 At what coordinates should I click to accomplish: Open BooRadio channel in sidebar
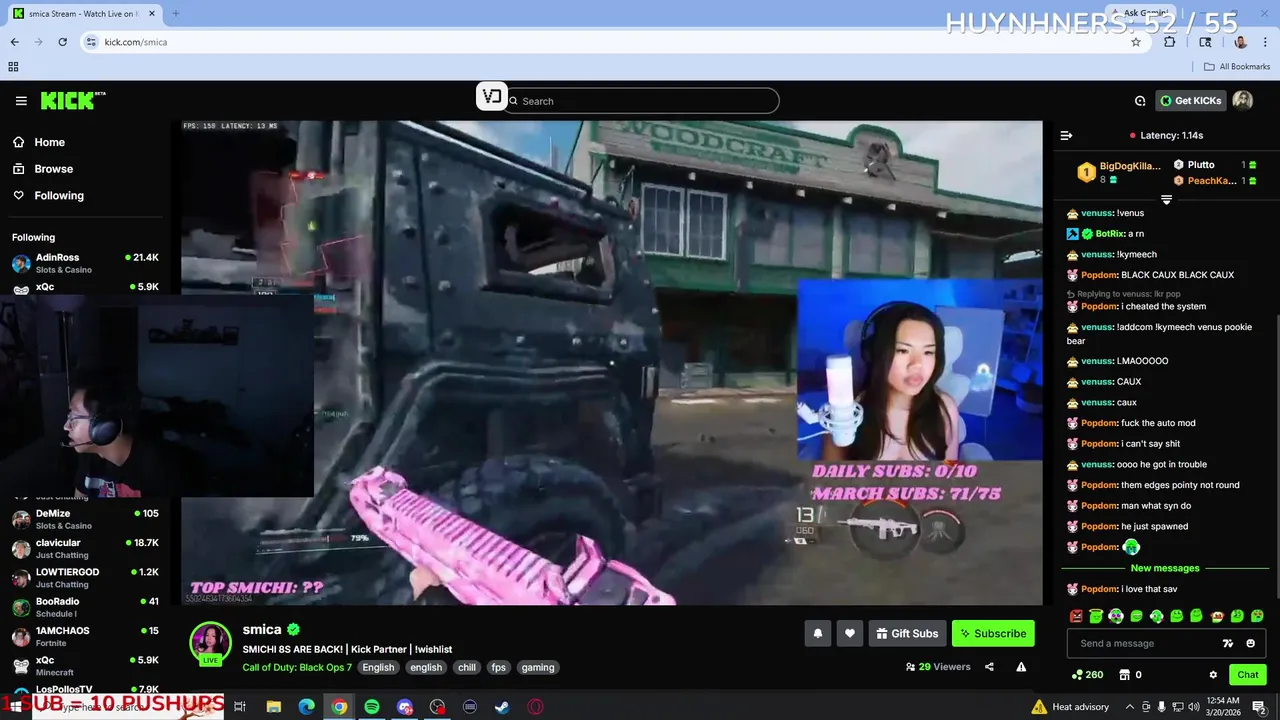85,607
